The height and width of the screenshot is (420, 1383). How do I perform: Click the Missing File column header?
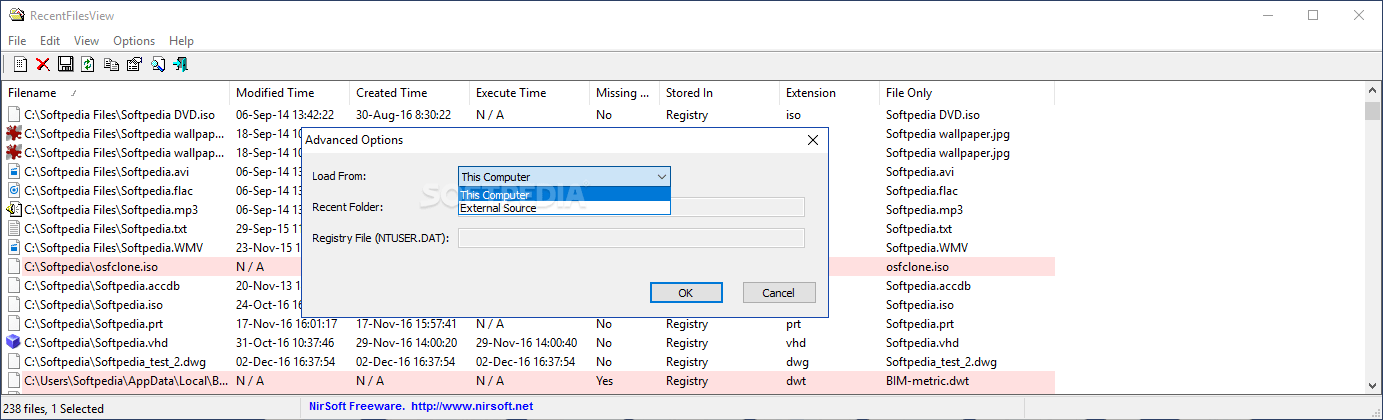[625, 93]
